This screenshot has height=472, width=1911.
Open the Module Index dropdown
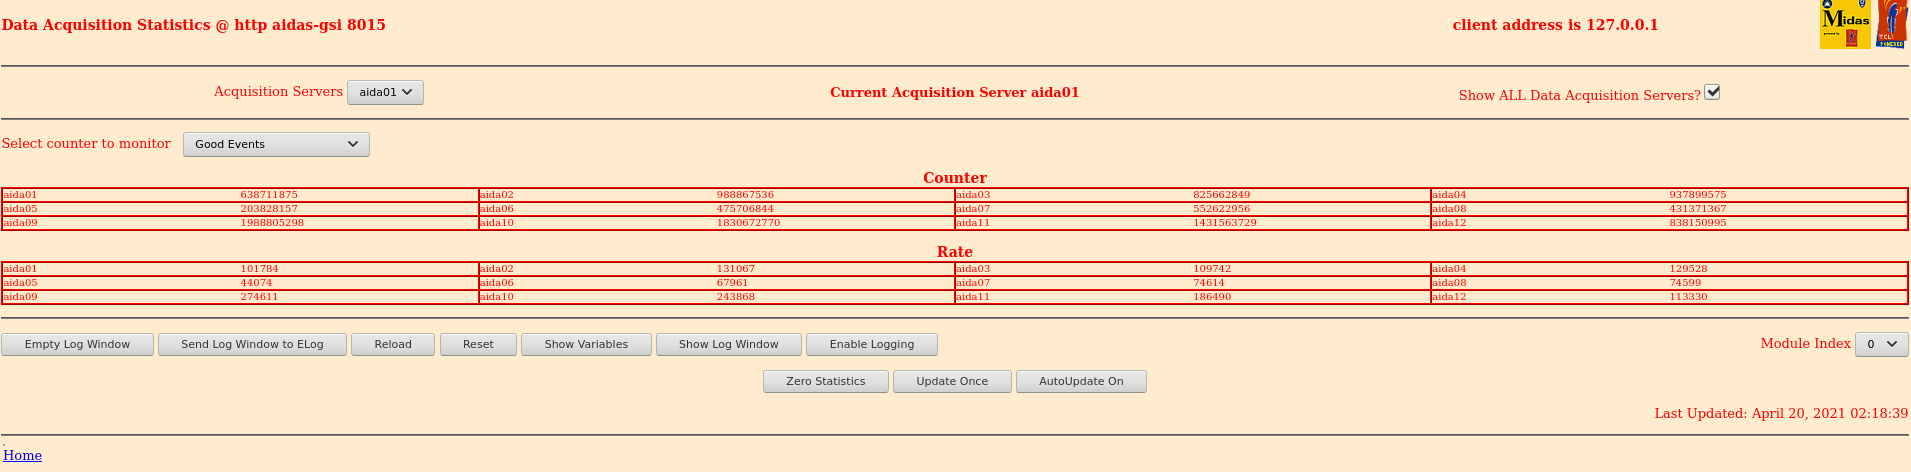tap(1881, 344)
